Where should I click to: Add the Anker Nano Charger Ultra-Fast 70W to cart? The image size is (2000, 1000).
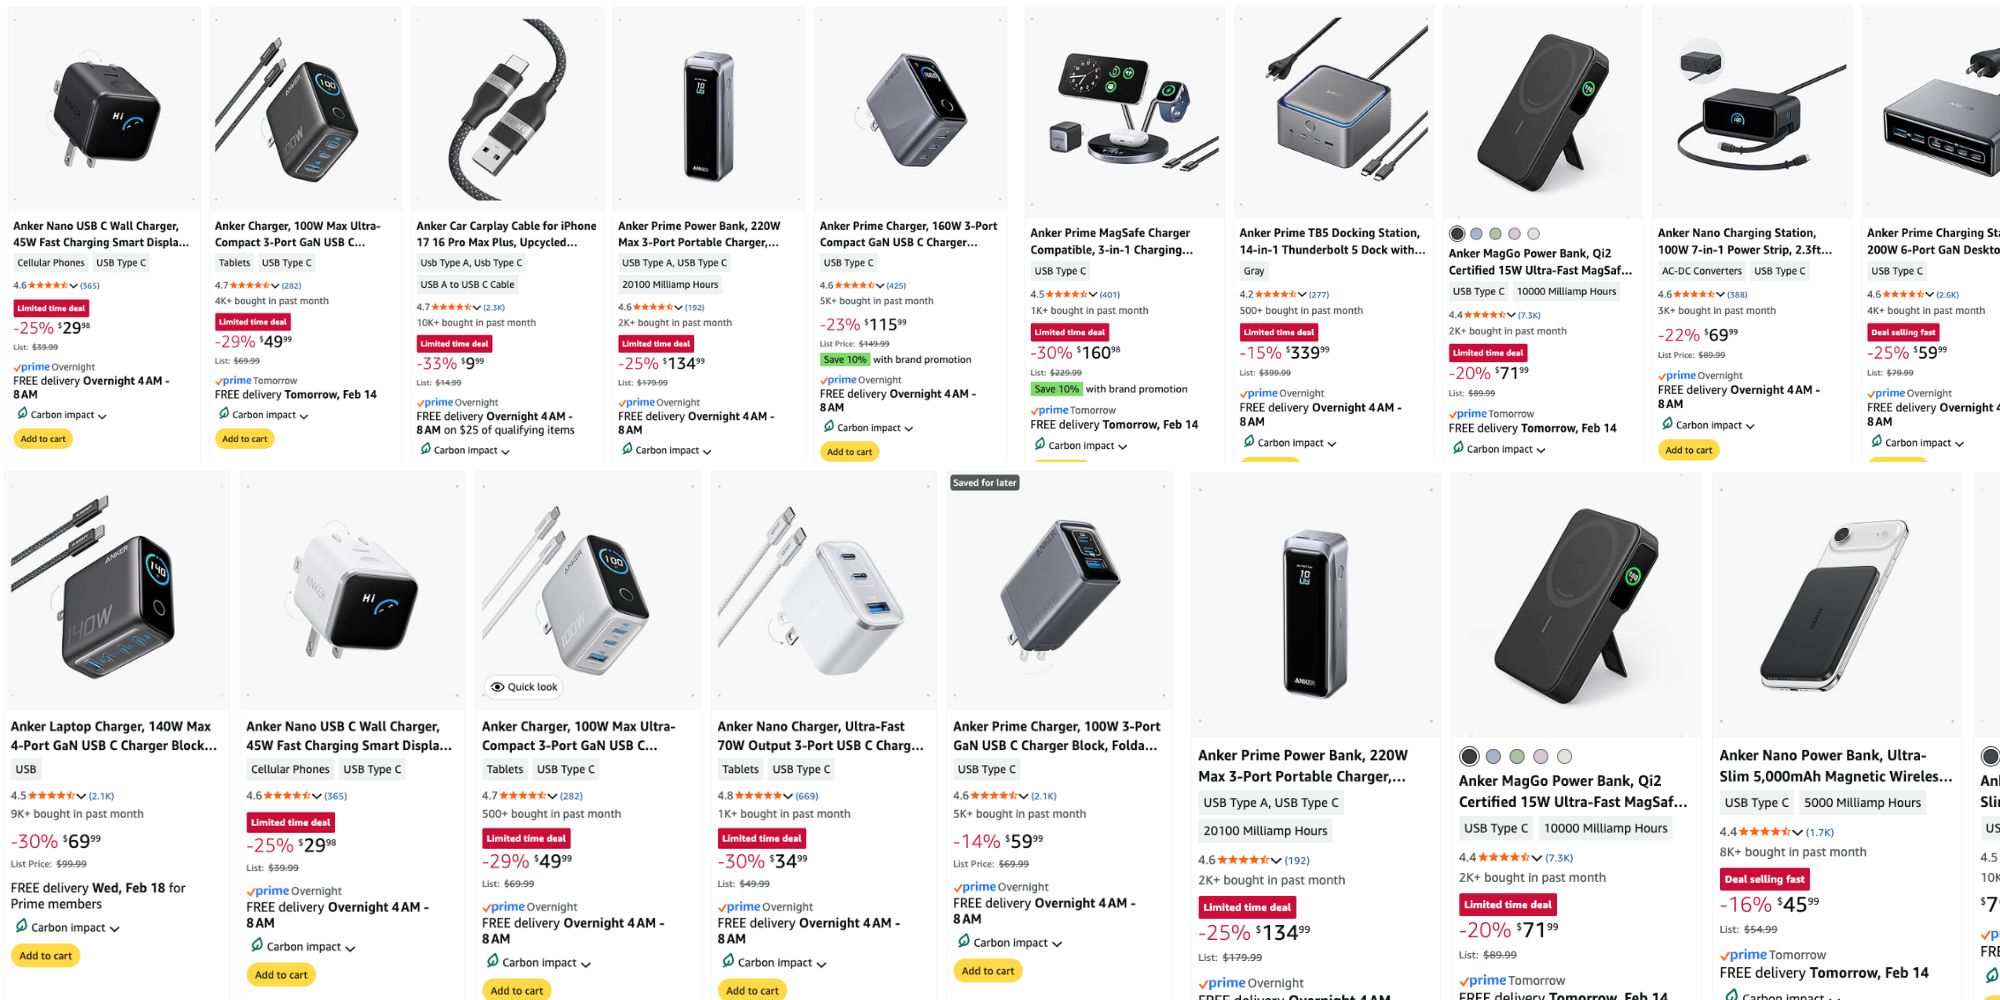(752, 990)
